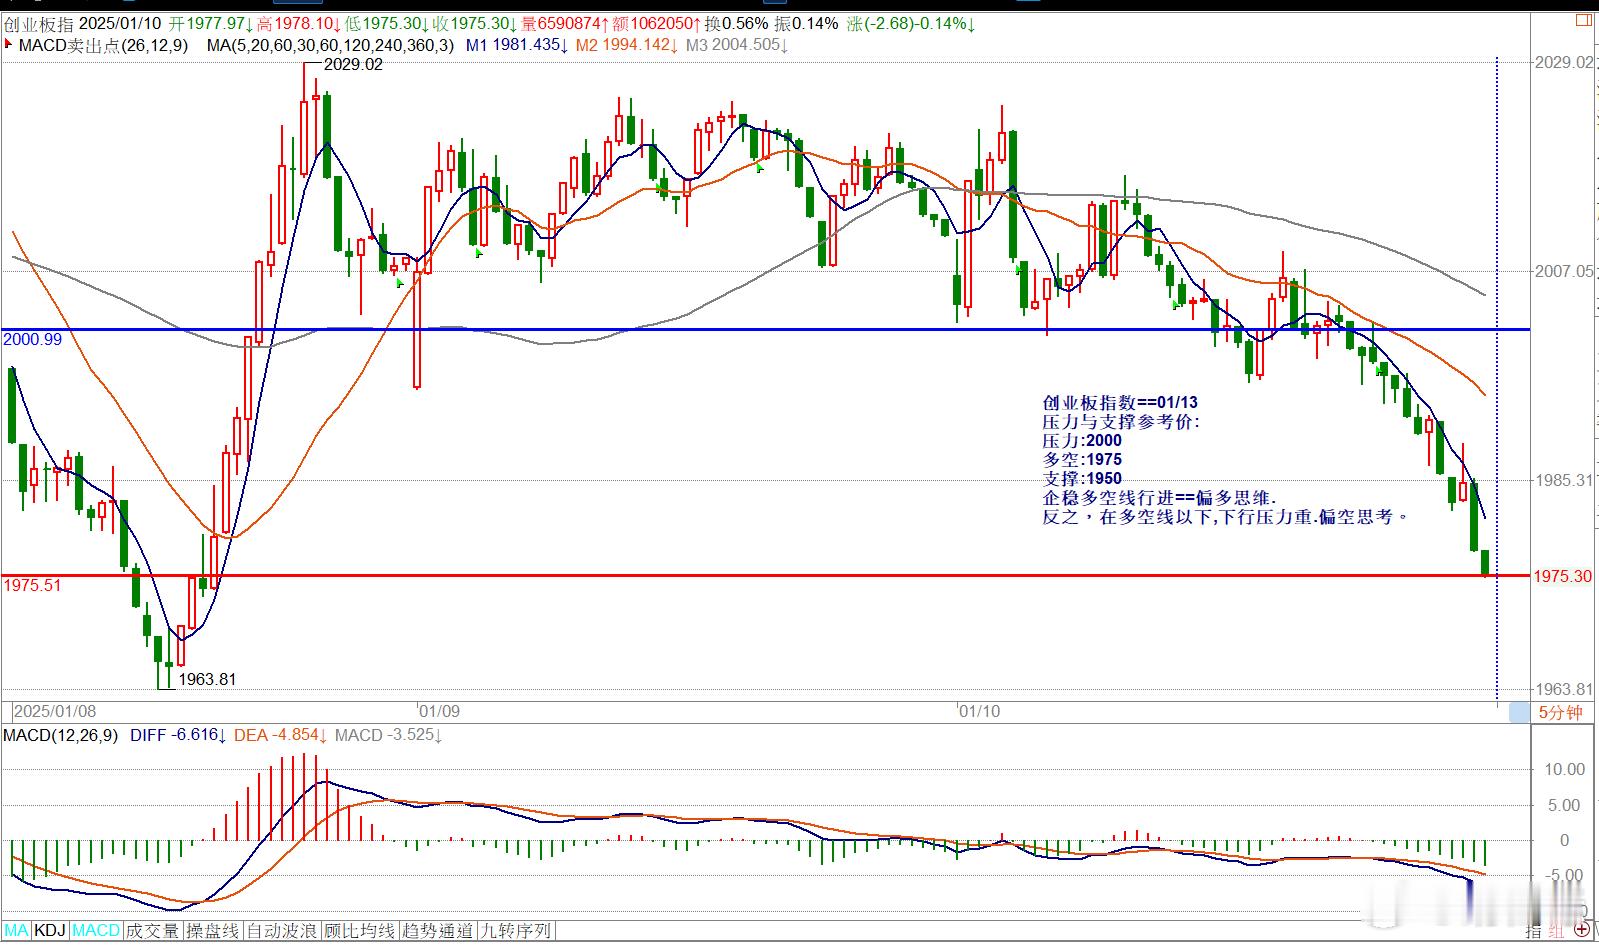The height and width of the screenshot is (945, 1599).
Task: Click the 2007.05 price axis label
Action: coord(1564,271)
